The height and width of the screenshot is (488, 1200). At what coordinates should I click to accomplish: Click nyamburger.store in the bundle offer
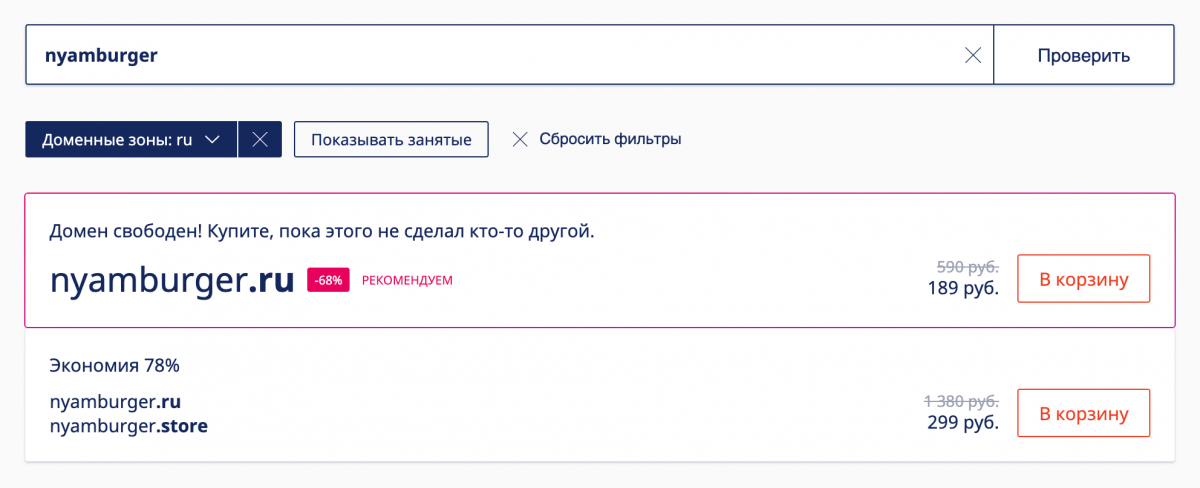[x=129, y=427]
